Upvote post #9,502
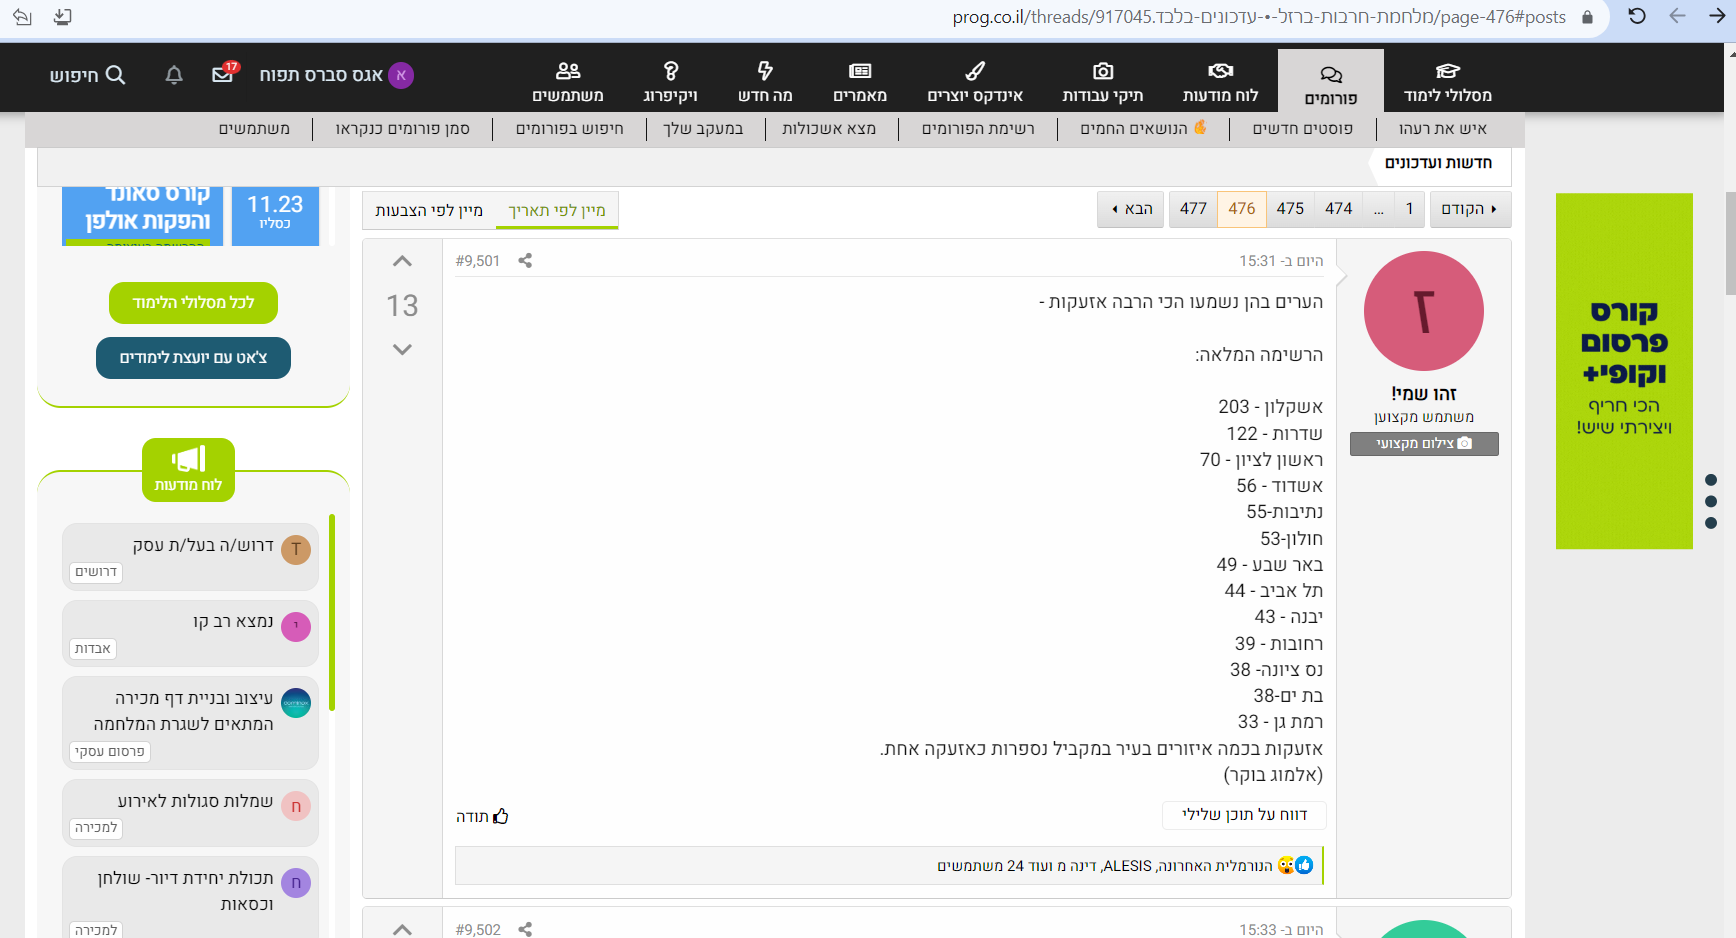 tap(402, 930)
